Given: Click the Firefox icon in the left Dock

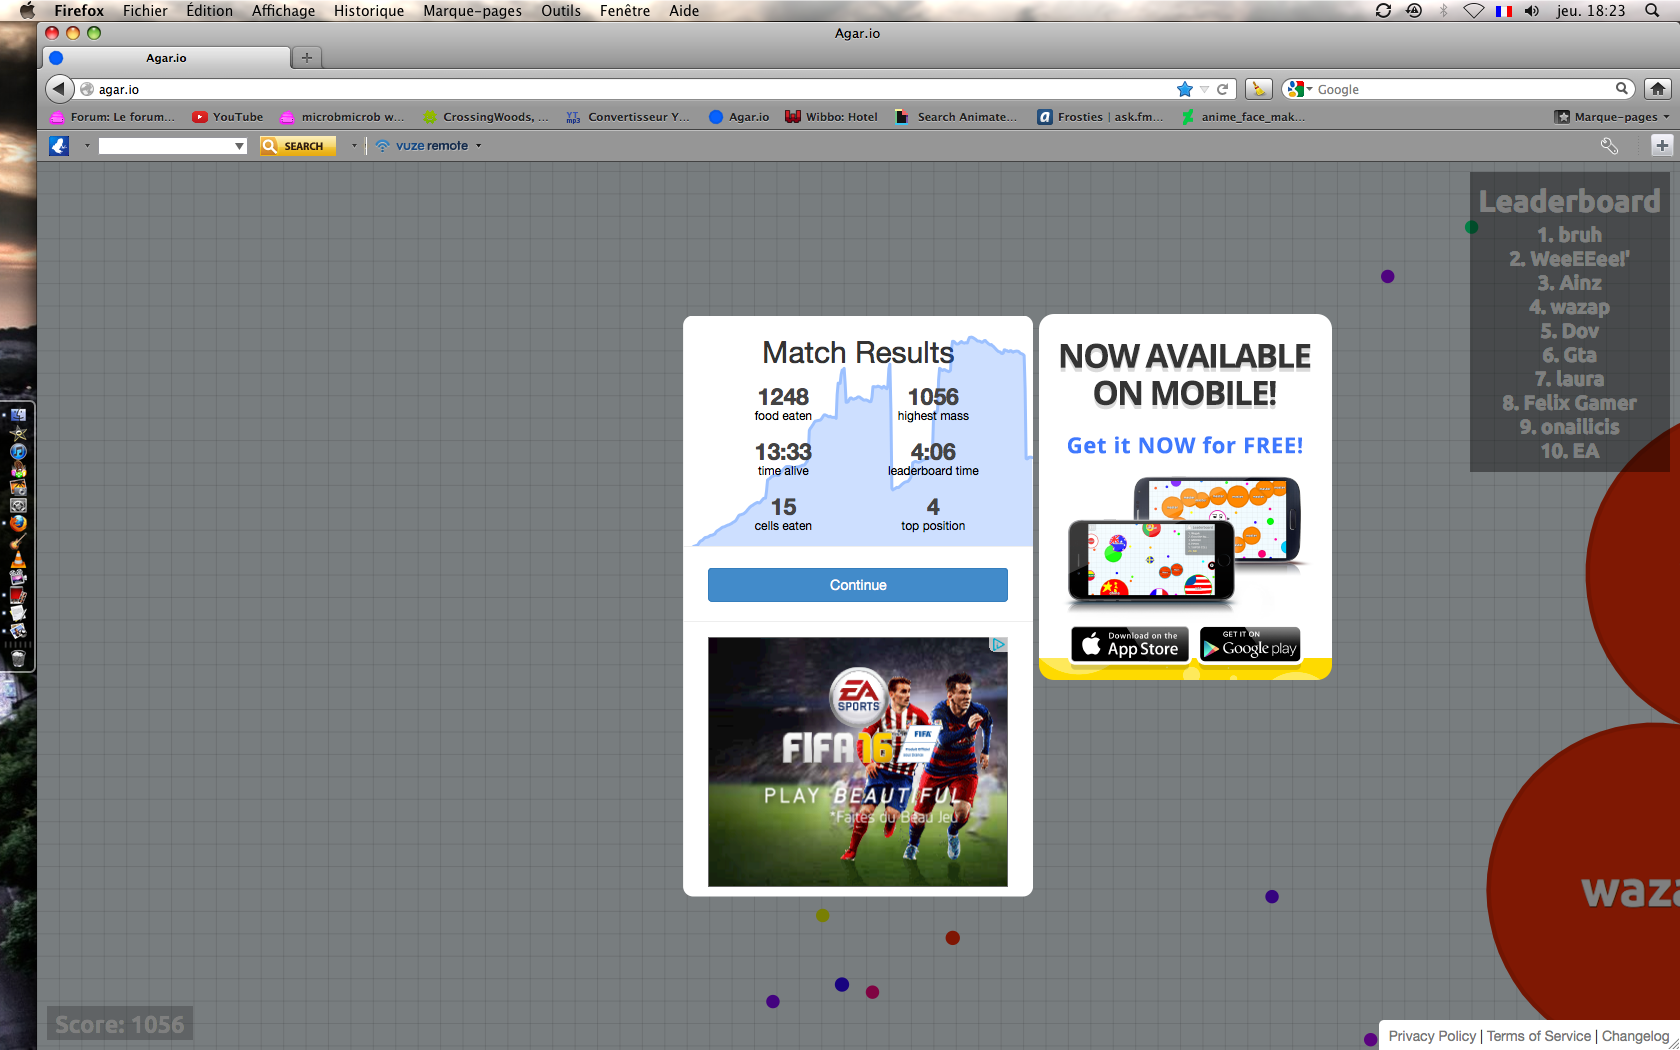Looking at the screenshot, I should tap(18, 523).
